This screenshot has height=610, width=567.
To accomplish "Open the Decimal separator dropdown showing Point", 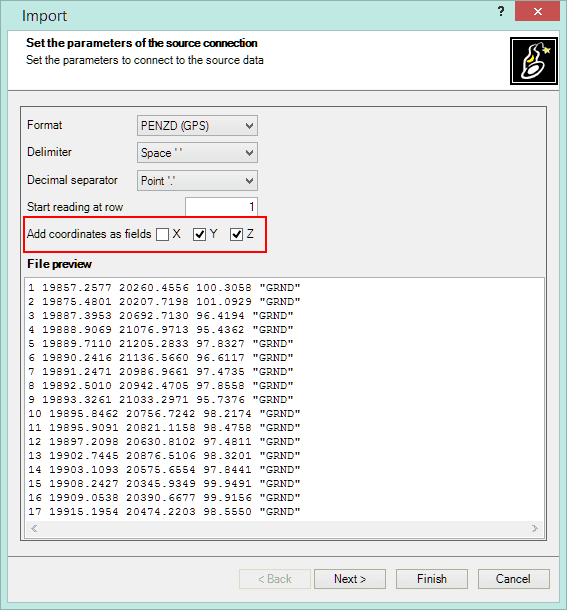I will click(x=197, y=181).
